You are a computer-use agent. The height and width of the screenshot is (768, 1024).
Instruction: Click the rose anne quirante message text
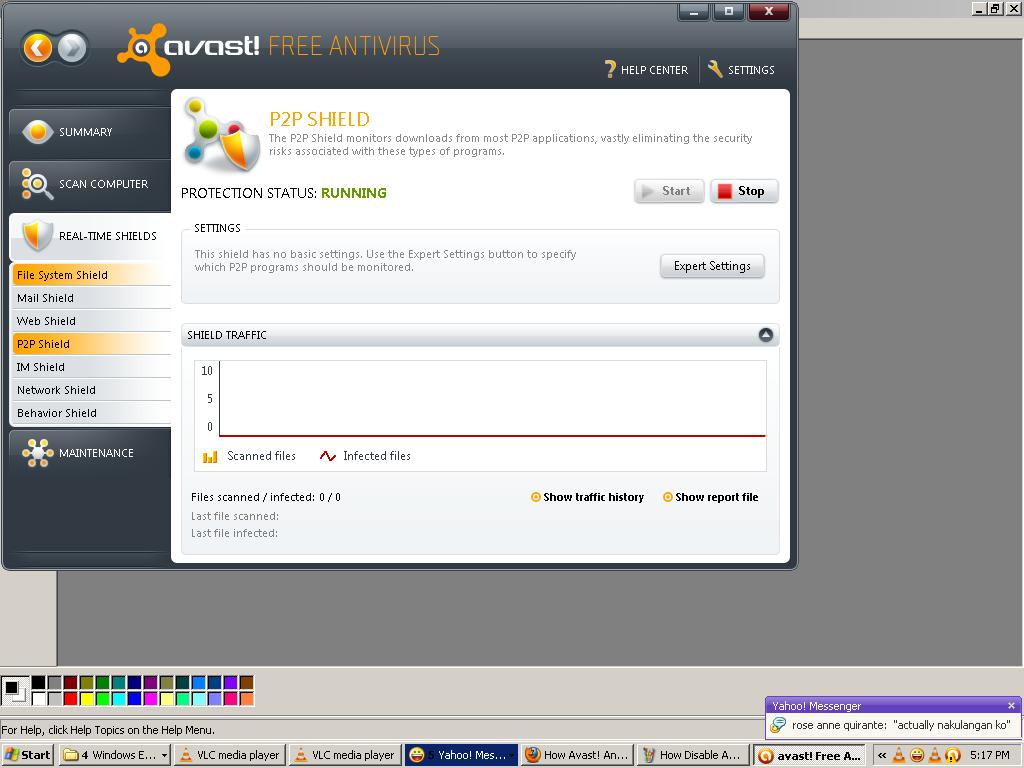coord(901,725)
